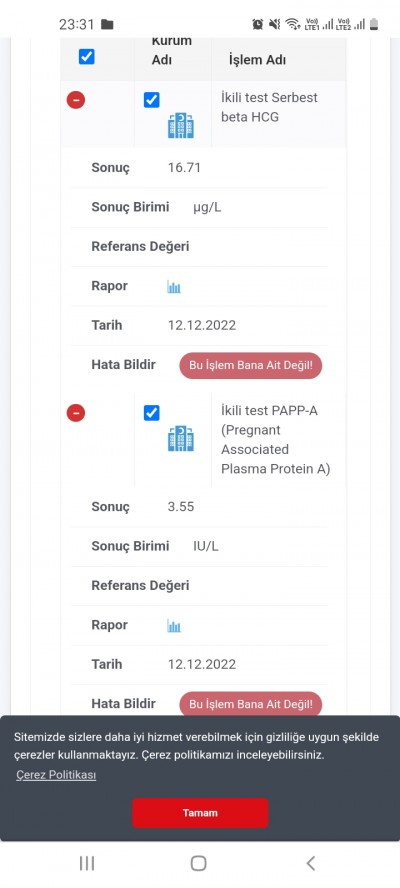Viewport: 400px width, 888px height.
Task: Click the hospital icon beside PAPP-A test
Action: [181, 438]
